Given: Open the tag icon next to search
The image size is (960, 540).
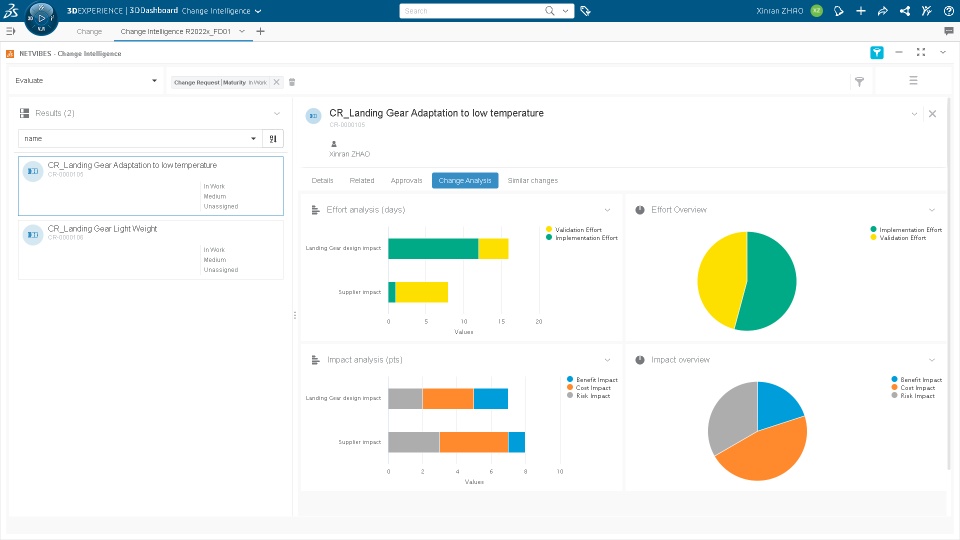Looking at the screenshot, I should (585, 10).
